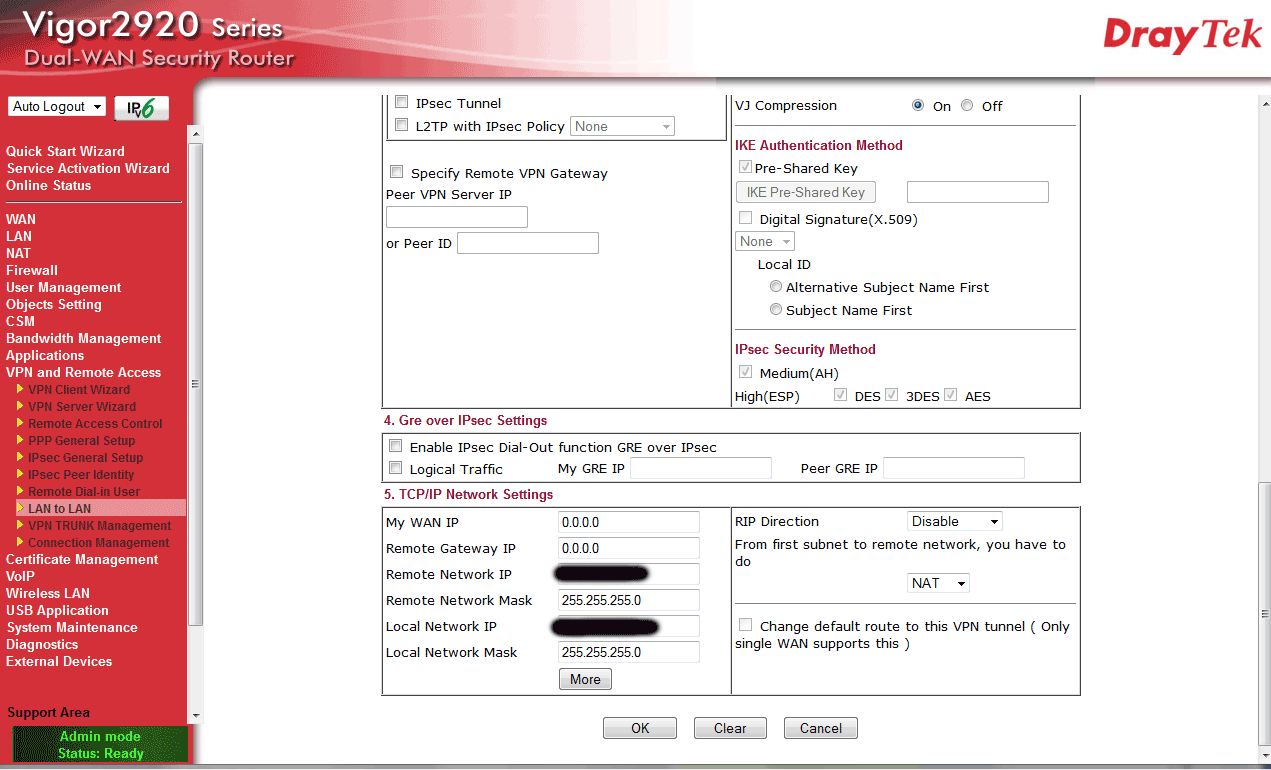Toggle the Pre-Shared Key checkbox
Viewport: 1271px width, 770px height.
[x=745, y=167]
